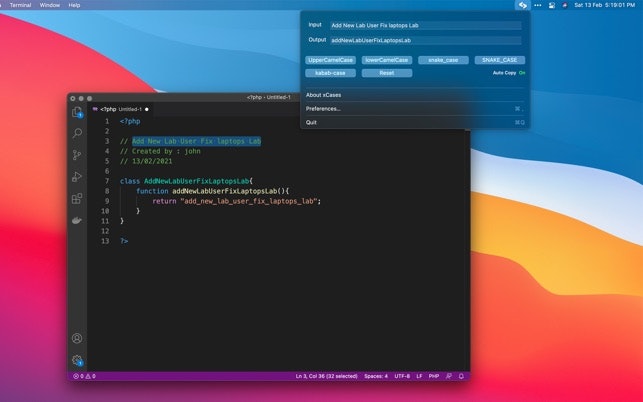Toggle Auto Copy On switch

[x=522, y=73]
